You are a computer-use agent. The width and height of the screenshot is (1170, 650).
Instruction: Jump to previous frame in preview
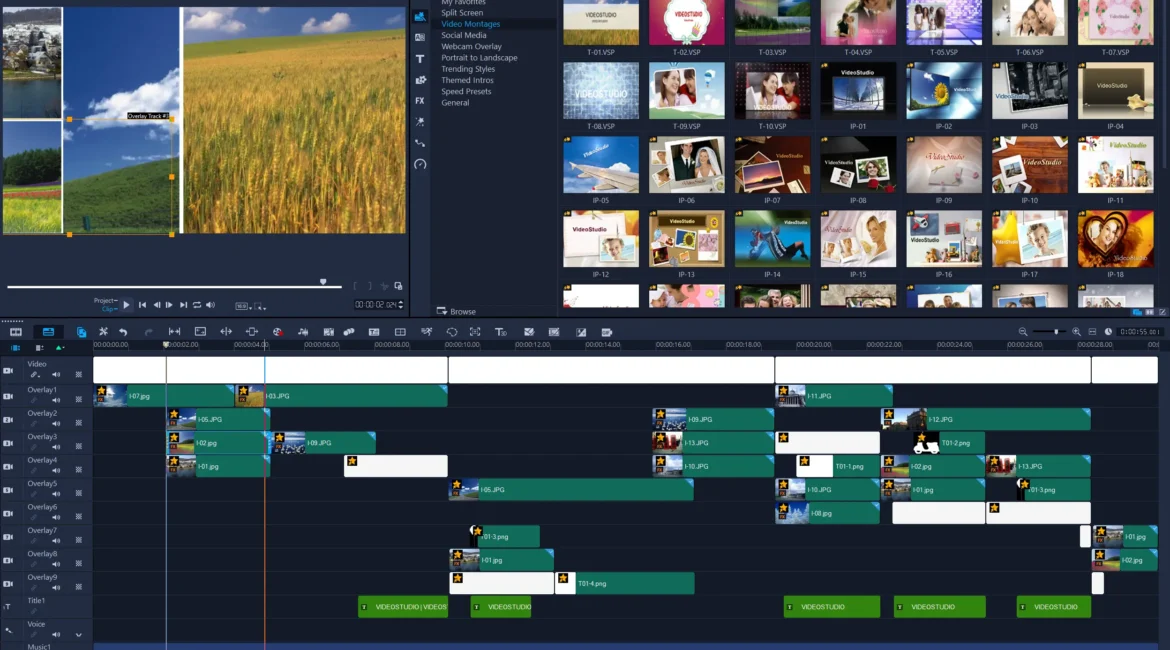tap(156, 305)
